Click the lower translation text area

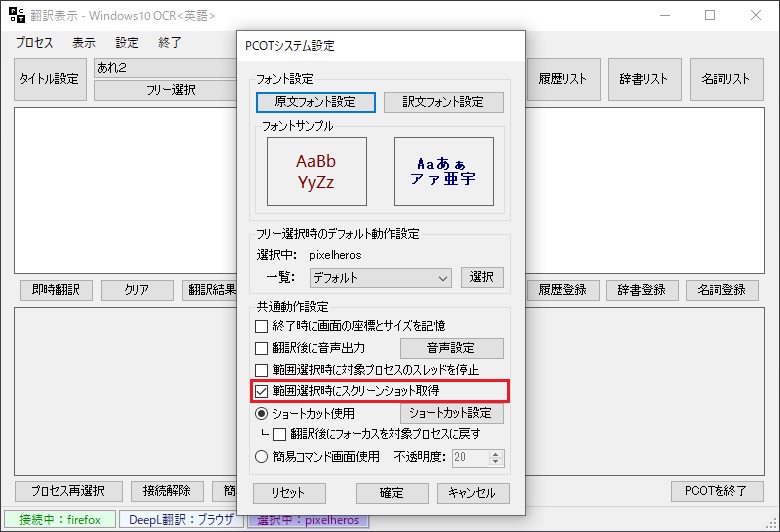(x=125, y=391)
